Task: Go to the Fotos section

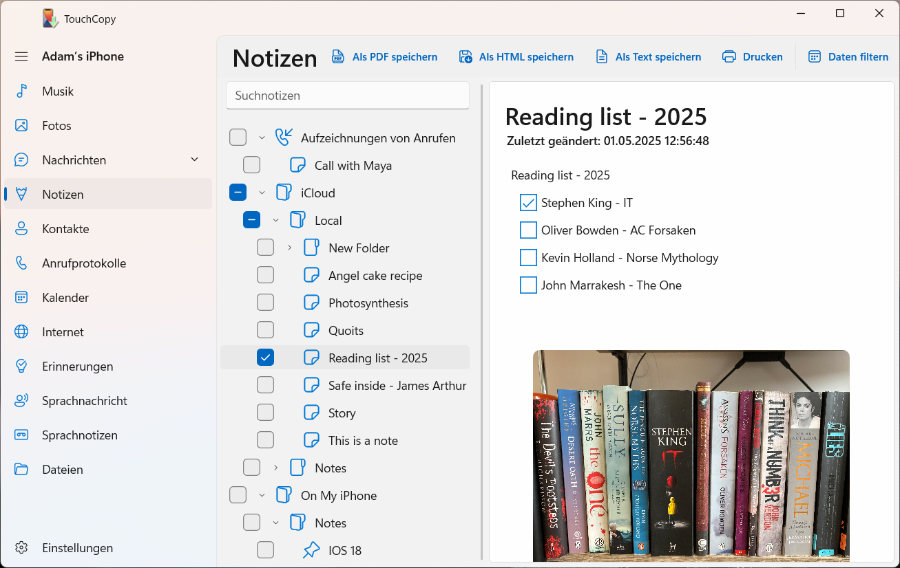Action: (108, 125)
